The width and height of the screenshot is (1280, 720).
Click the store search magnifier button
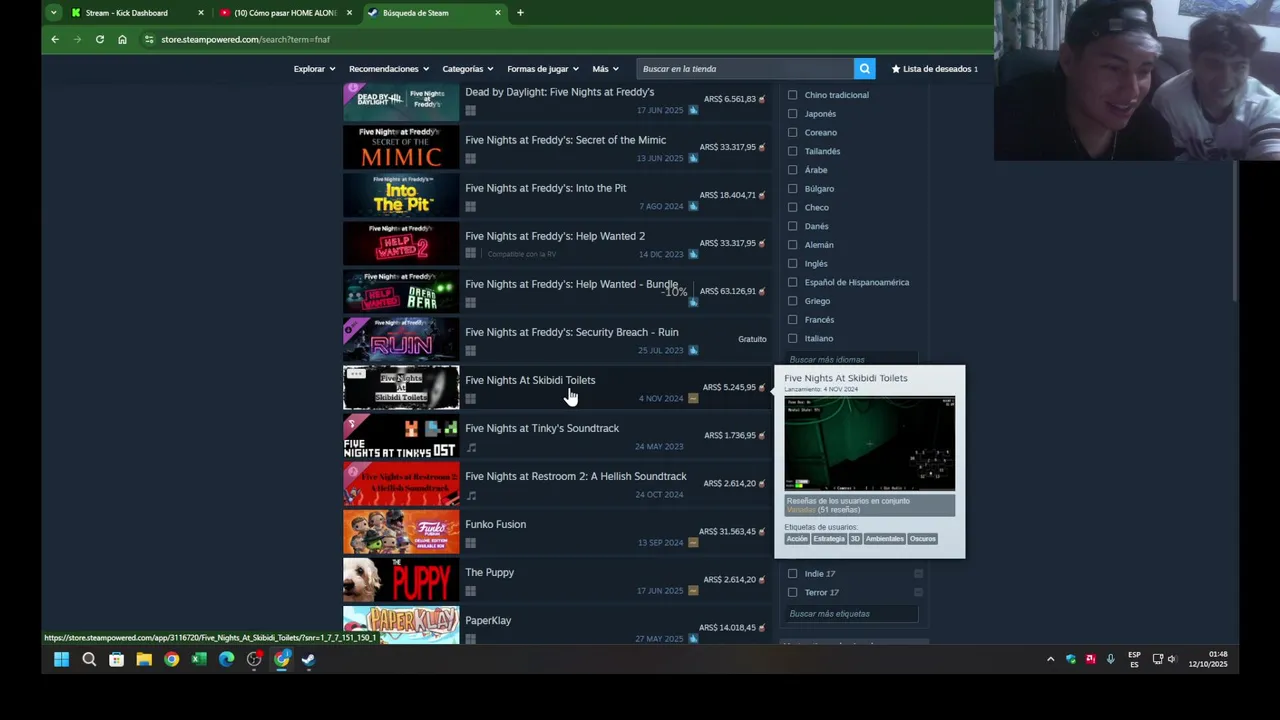[865, 68]
